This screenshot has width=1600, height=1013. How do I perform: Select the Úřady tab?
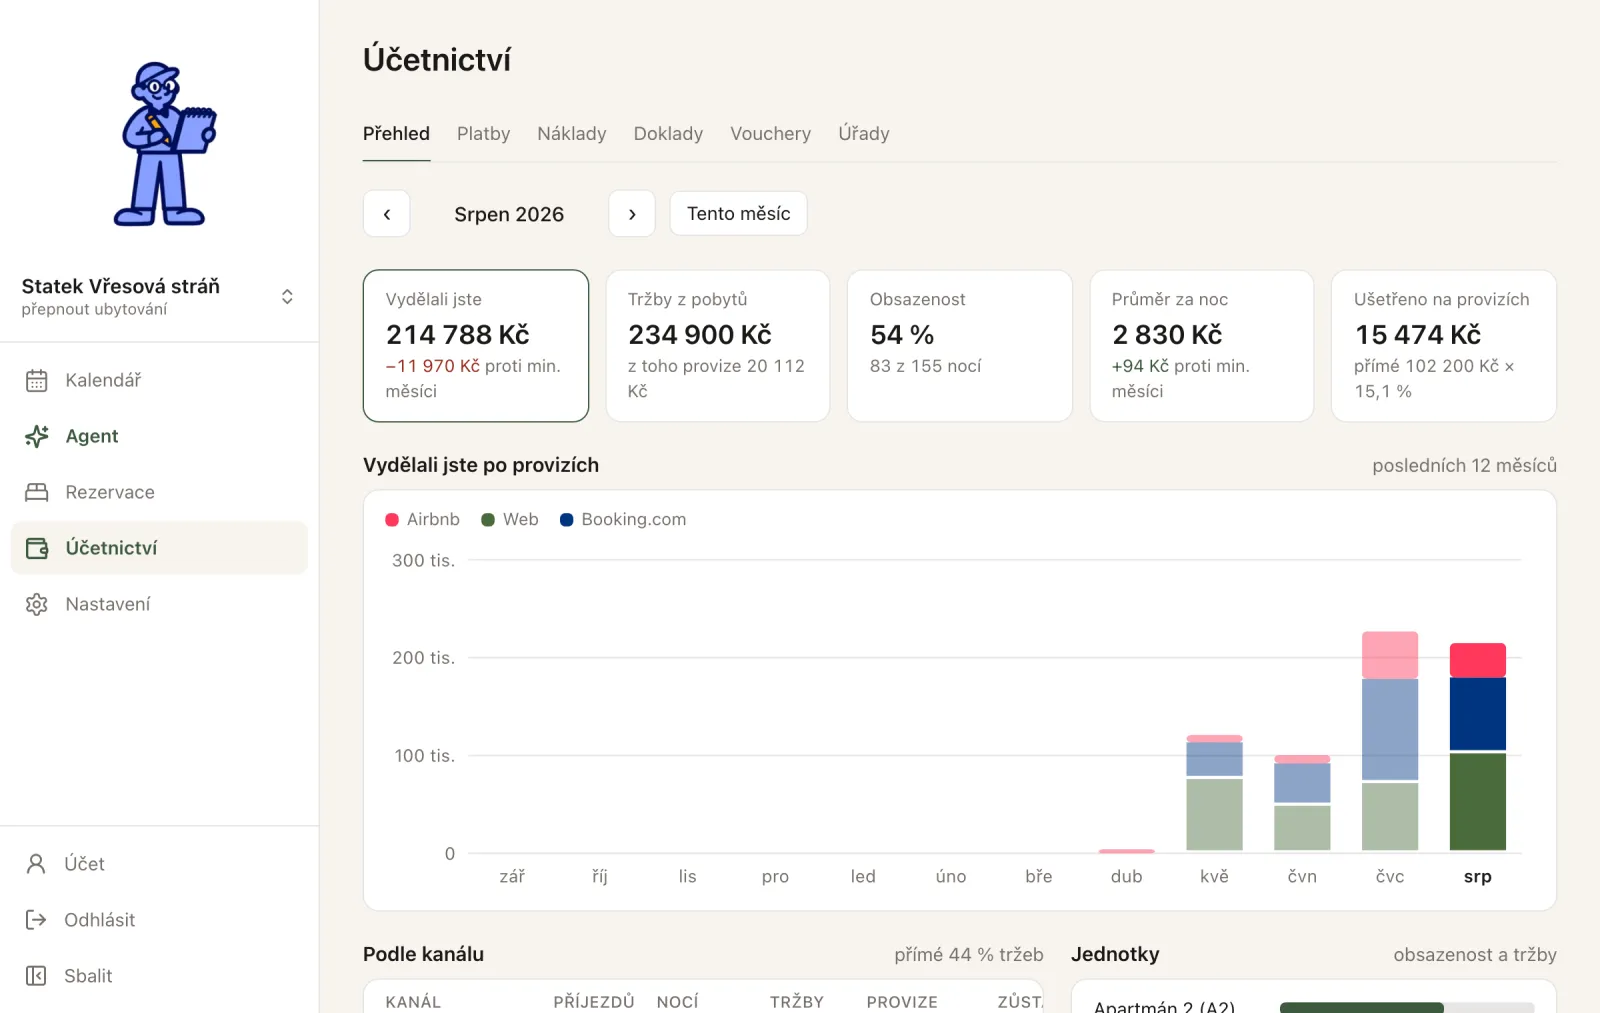click(x=864, y=134)
